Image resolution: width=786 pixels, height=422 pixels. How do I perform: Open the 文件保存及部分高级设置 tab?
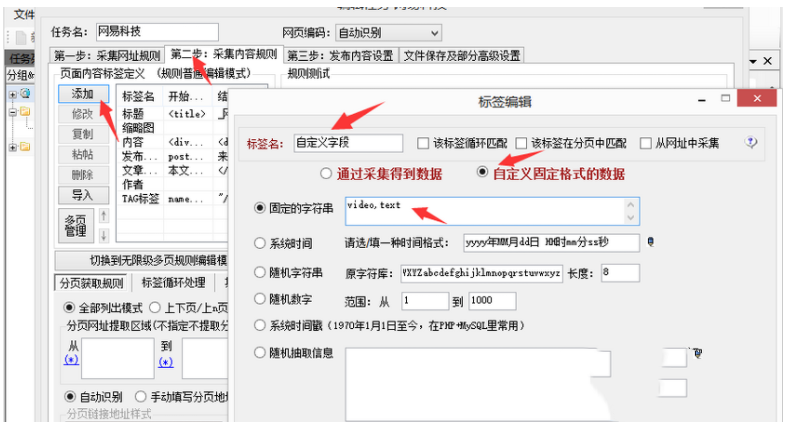461,55
